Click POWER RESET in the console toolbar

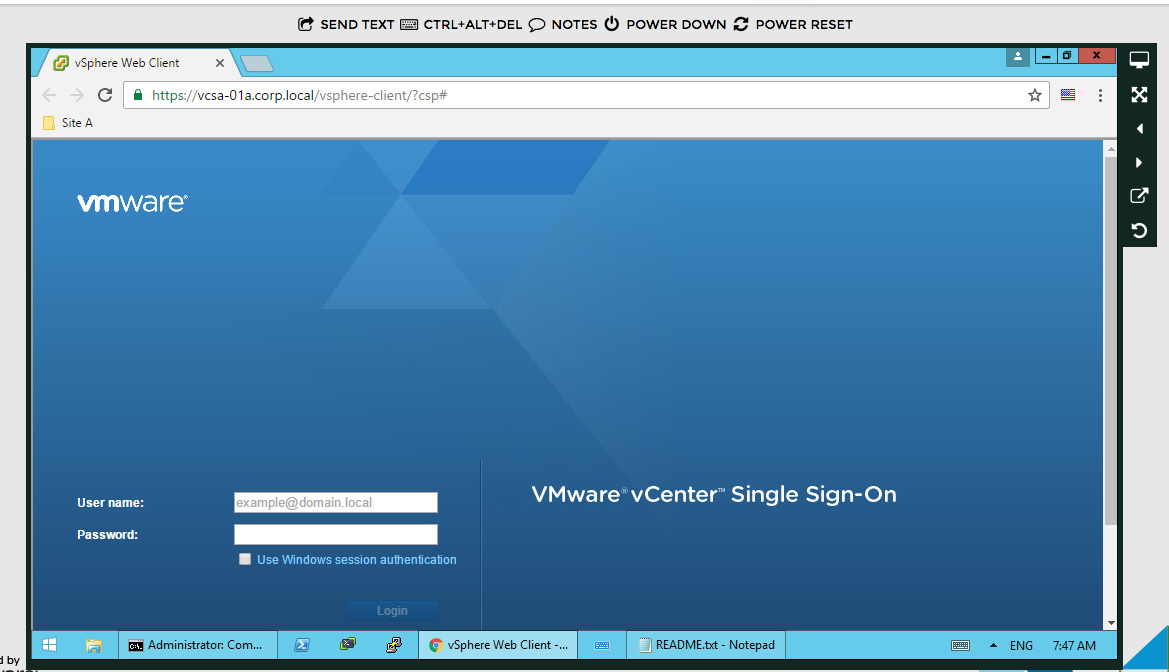(793, 24)
